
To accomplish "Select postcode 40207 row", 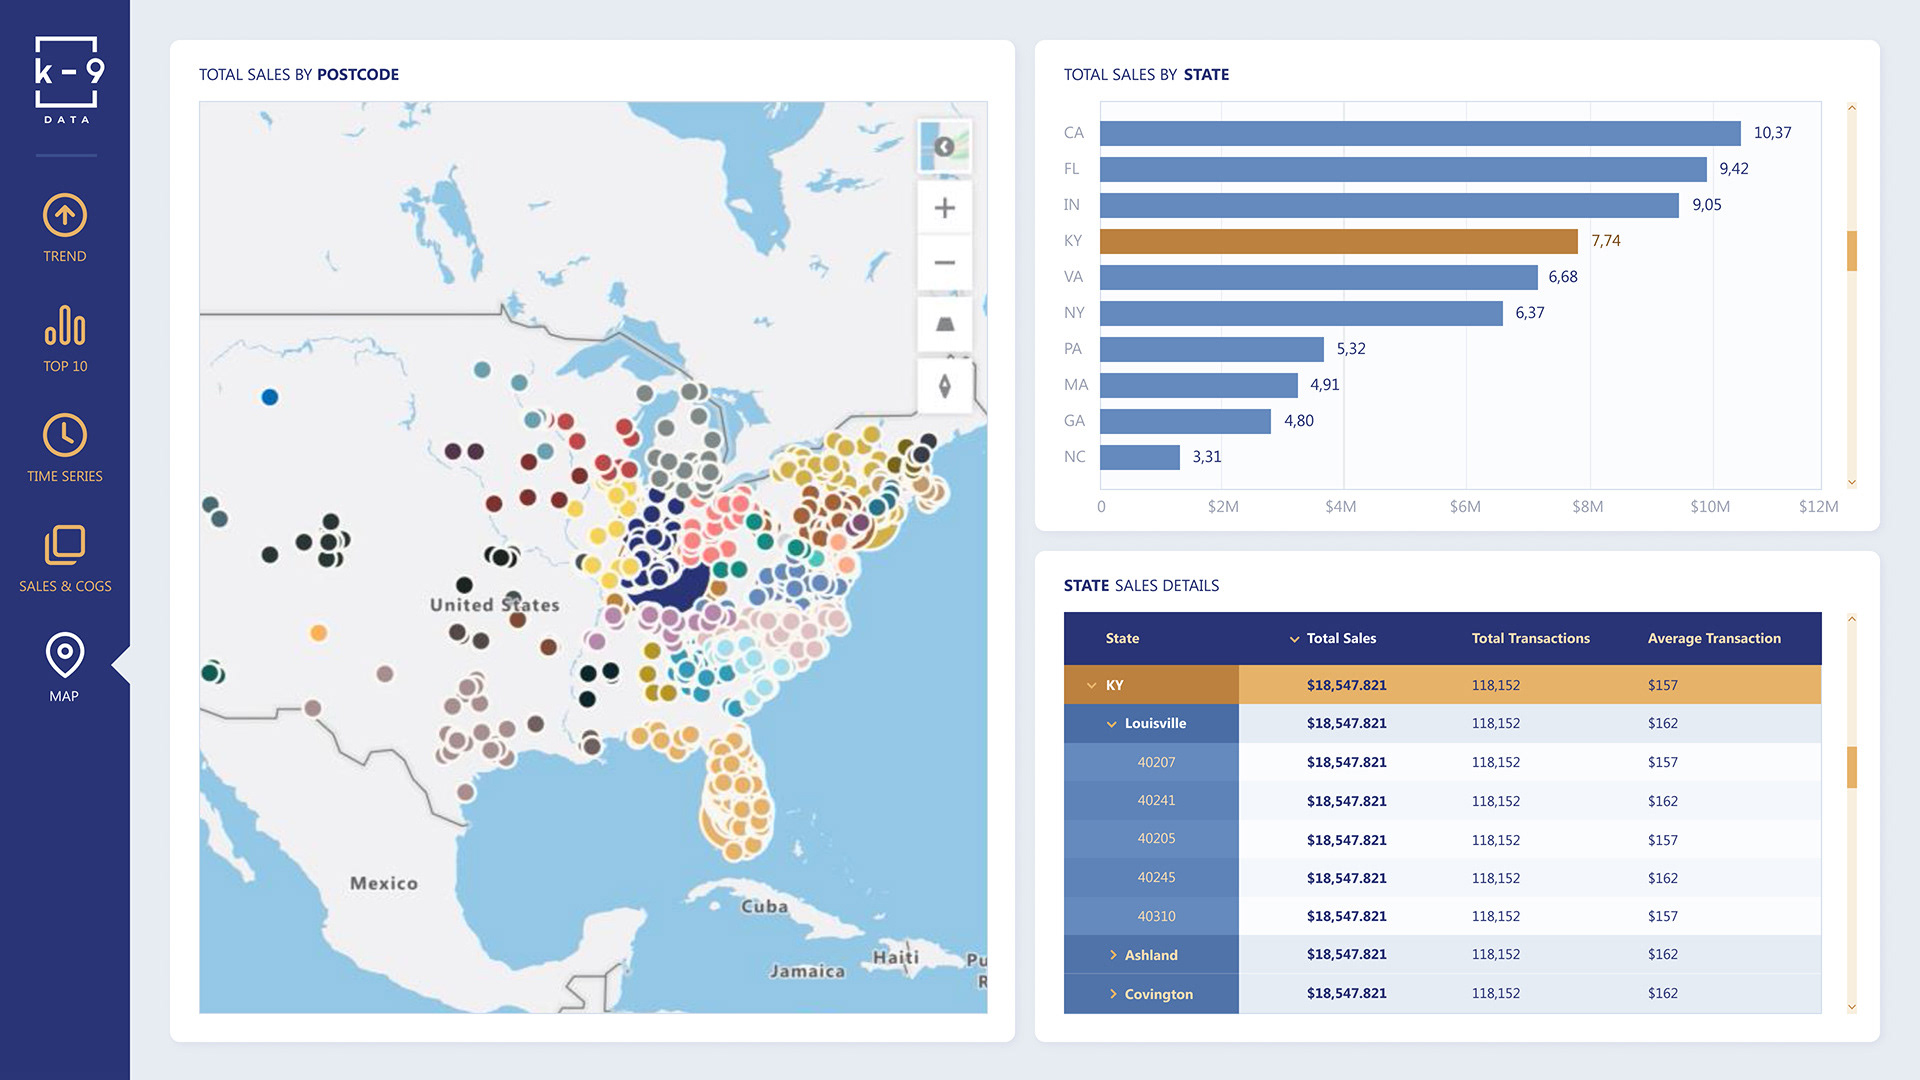I will (x=1156, y=762).
